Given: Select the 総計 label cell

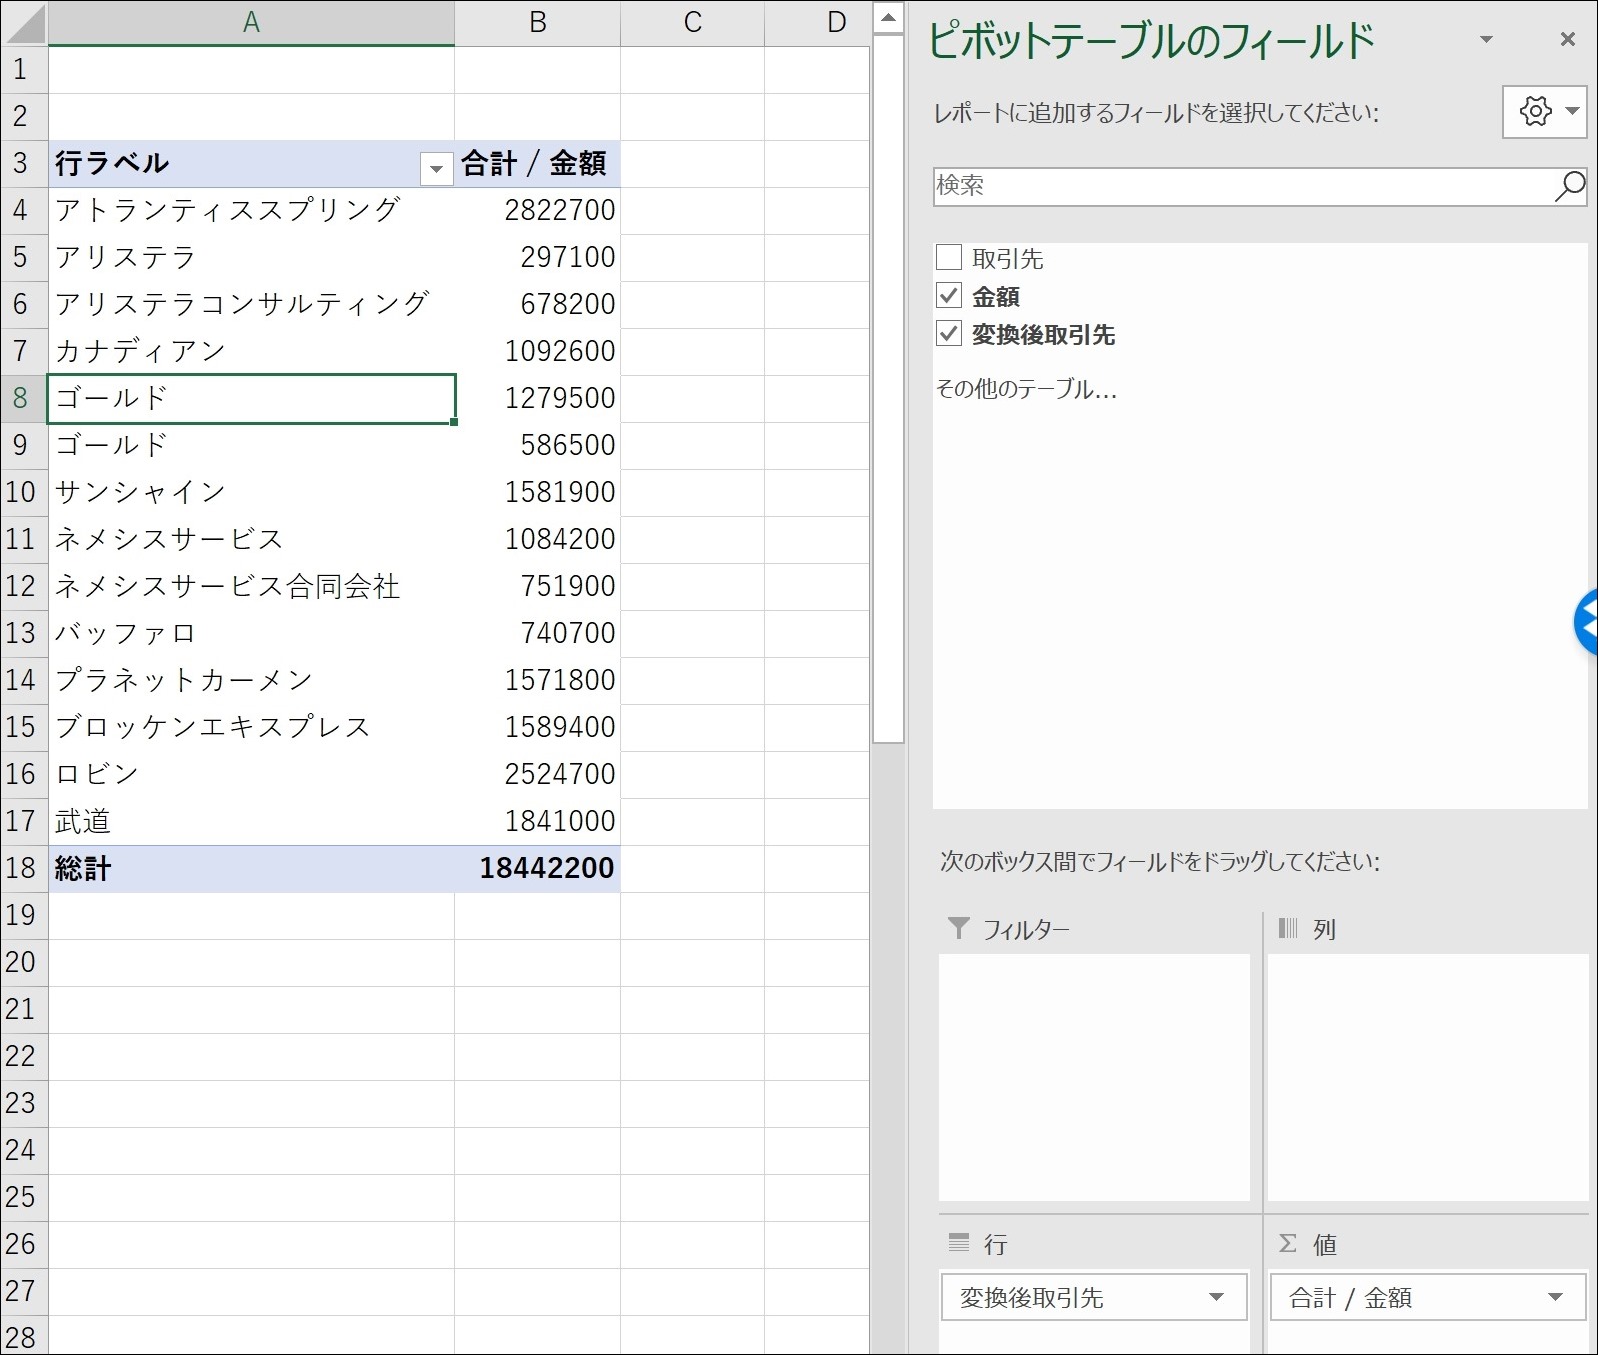Looking at the screenshot, I should pos(251,868).
